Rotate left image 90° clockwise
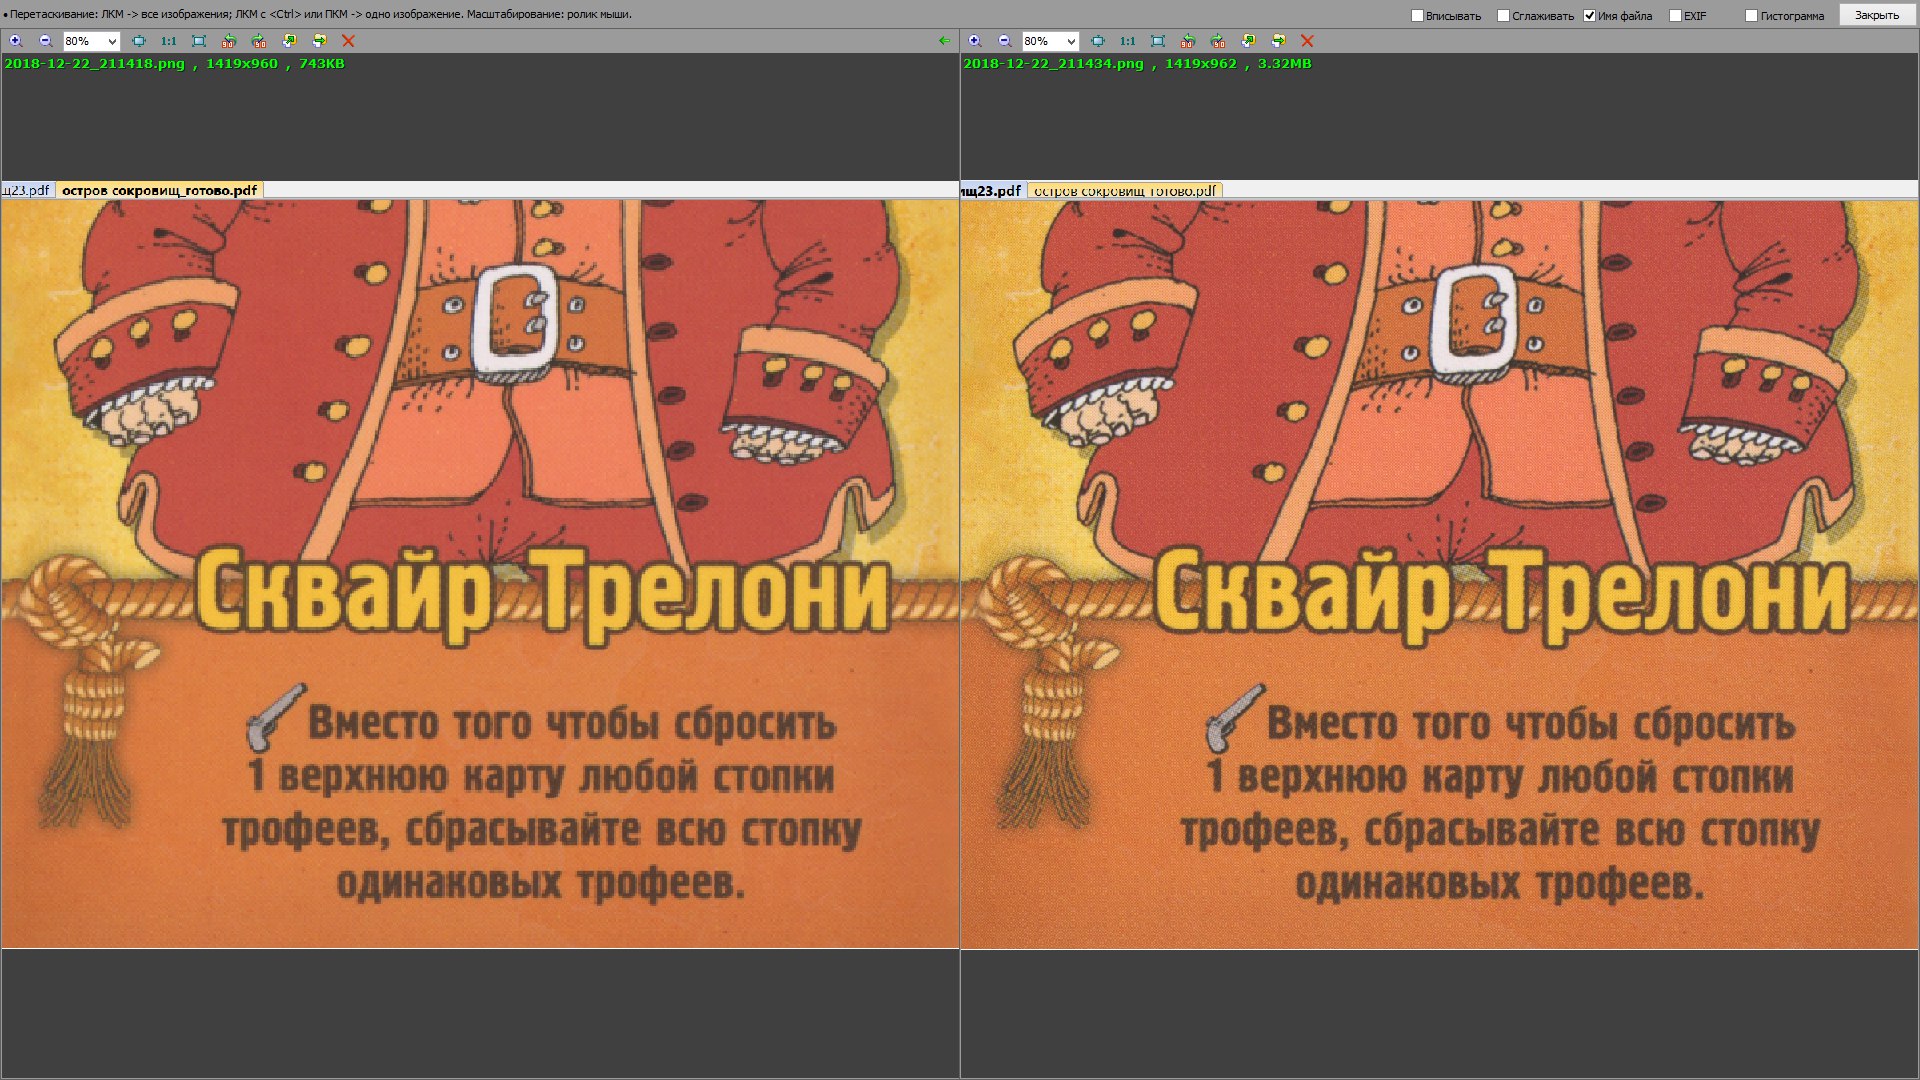 pyautogui.click(x=259, y=41)
